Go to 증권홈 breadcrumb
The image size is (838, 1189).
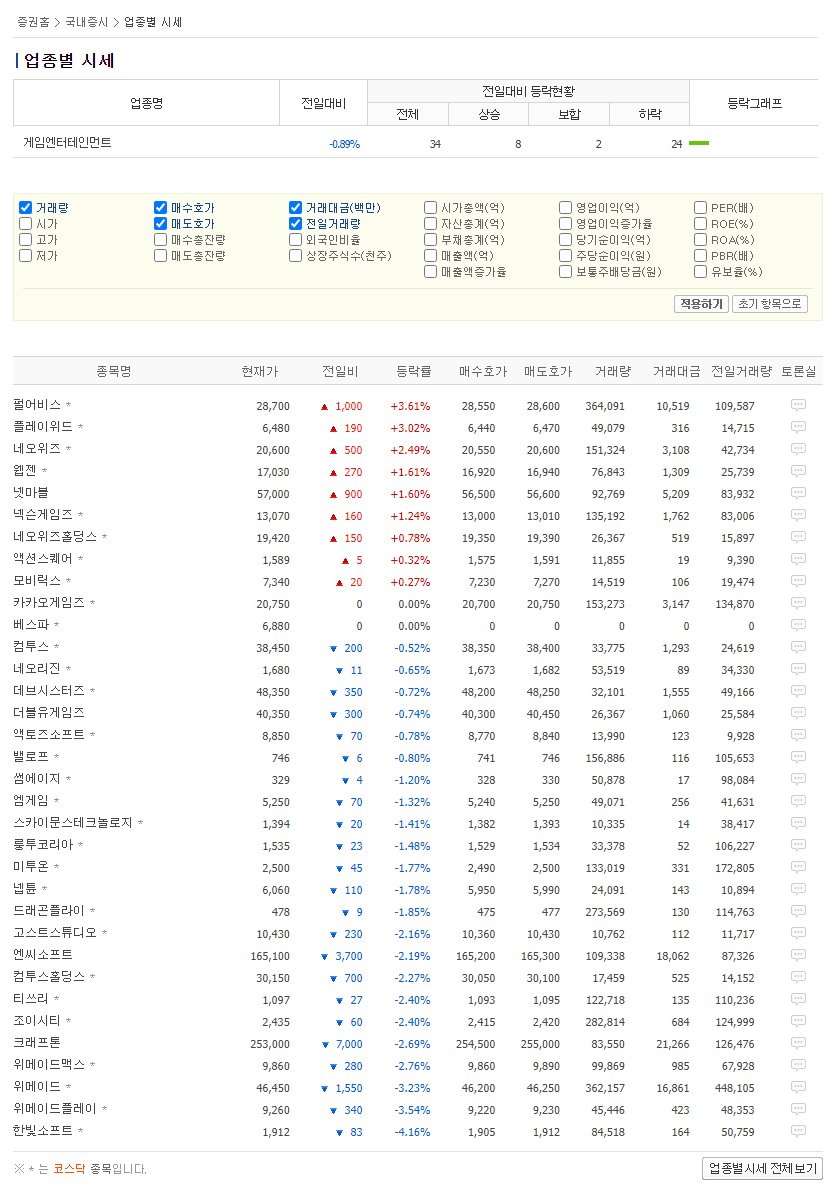pos(33,22)
